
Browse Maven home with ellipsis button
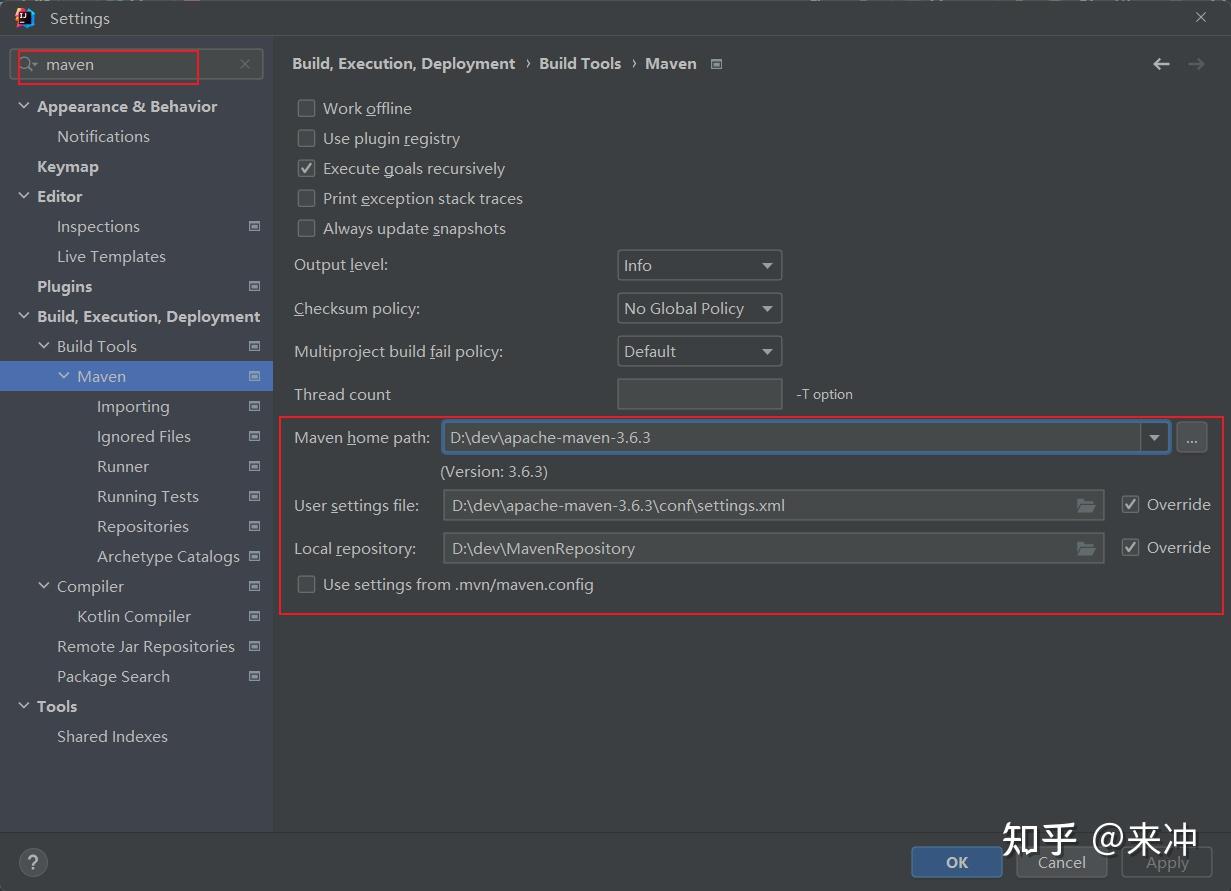1192,437
